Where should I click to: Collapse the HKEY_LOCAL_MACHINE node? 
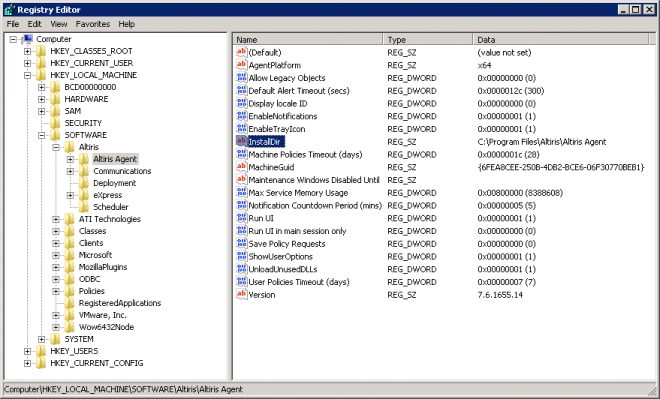click(27, 75)
